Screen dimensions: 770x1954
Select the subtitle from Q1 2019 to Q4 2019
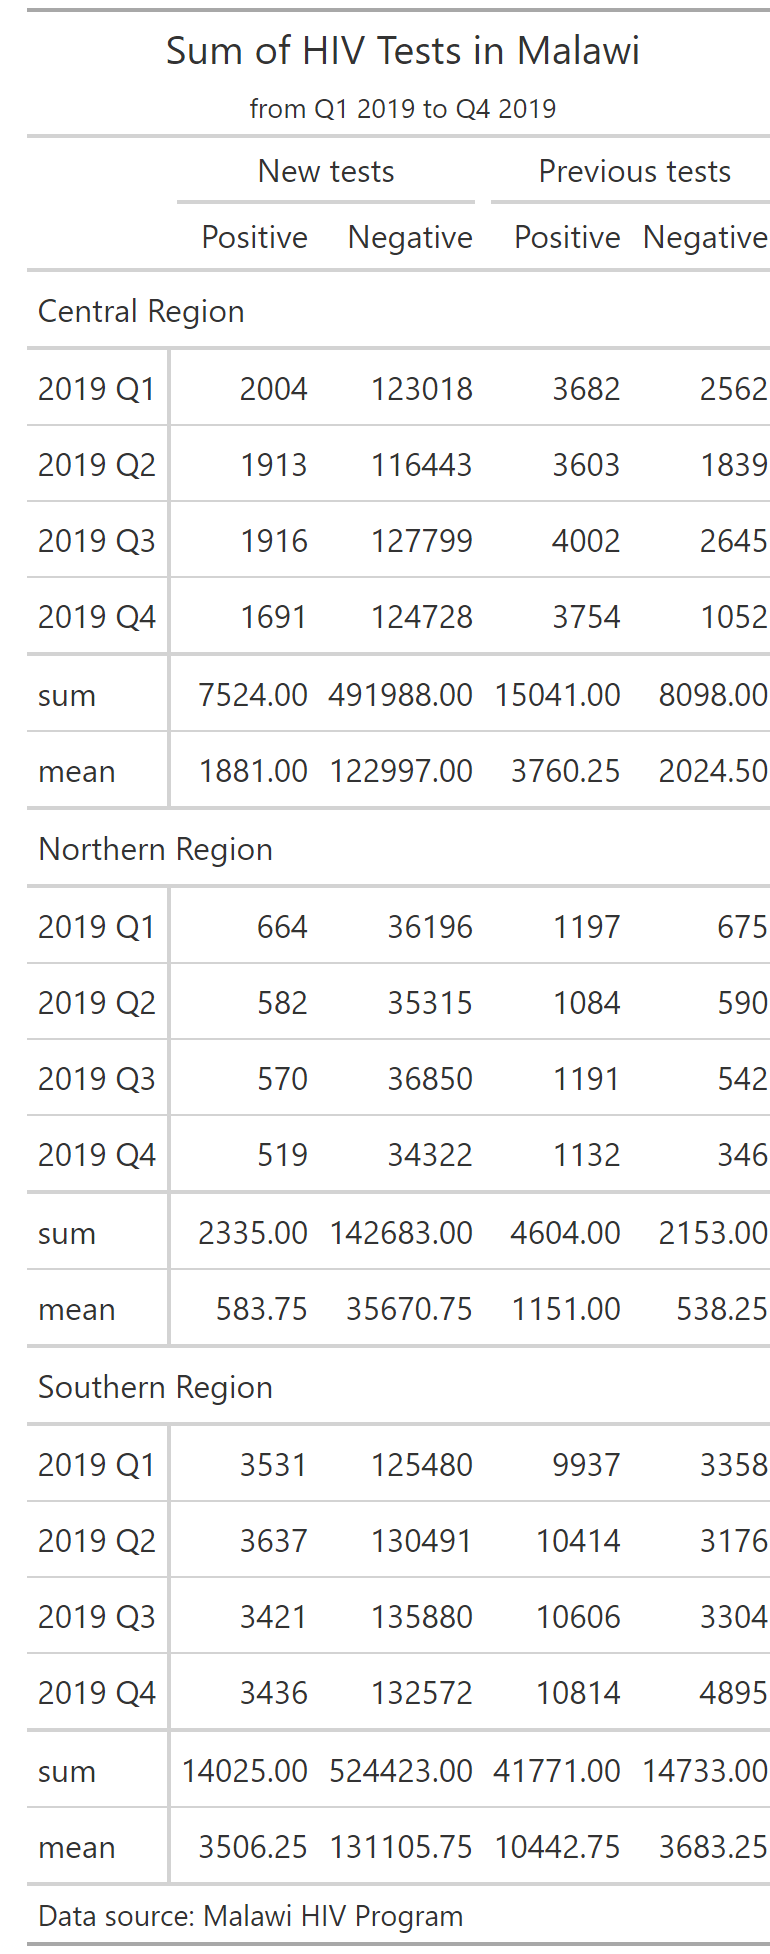[x=402, y=108]
